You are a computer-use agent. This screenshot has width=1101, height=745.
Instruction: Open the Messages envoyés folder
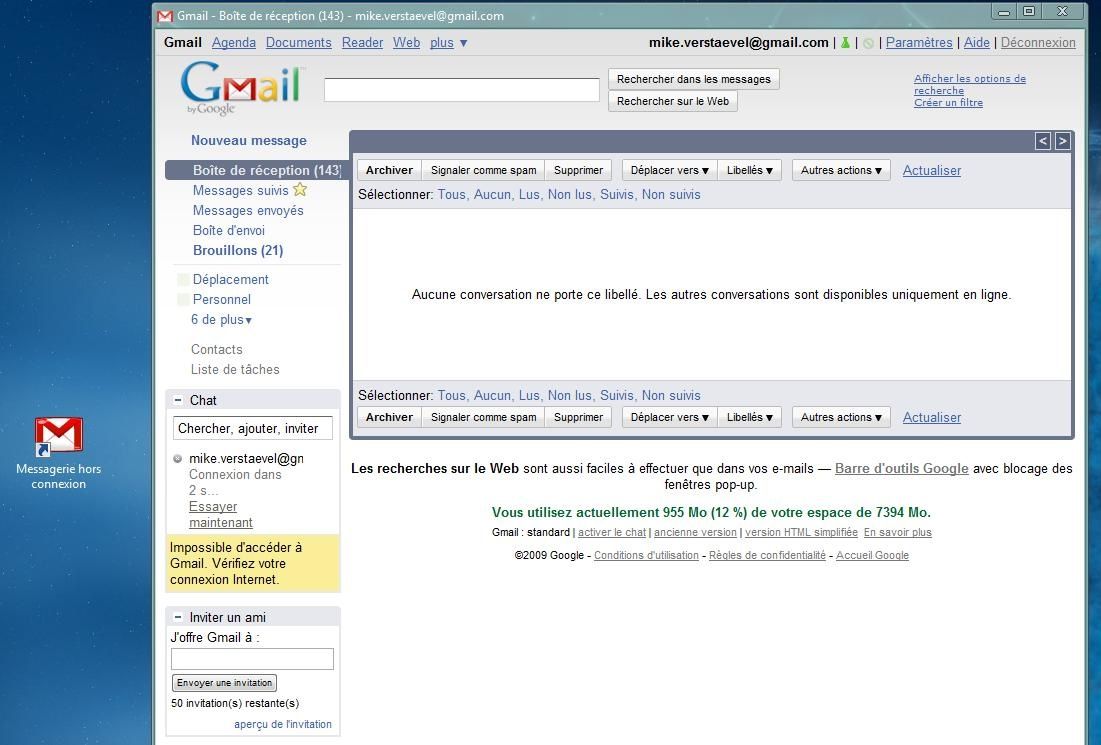249,211
